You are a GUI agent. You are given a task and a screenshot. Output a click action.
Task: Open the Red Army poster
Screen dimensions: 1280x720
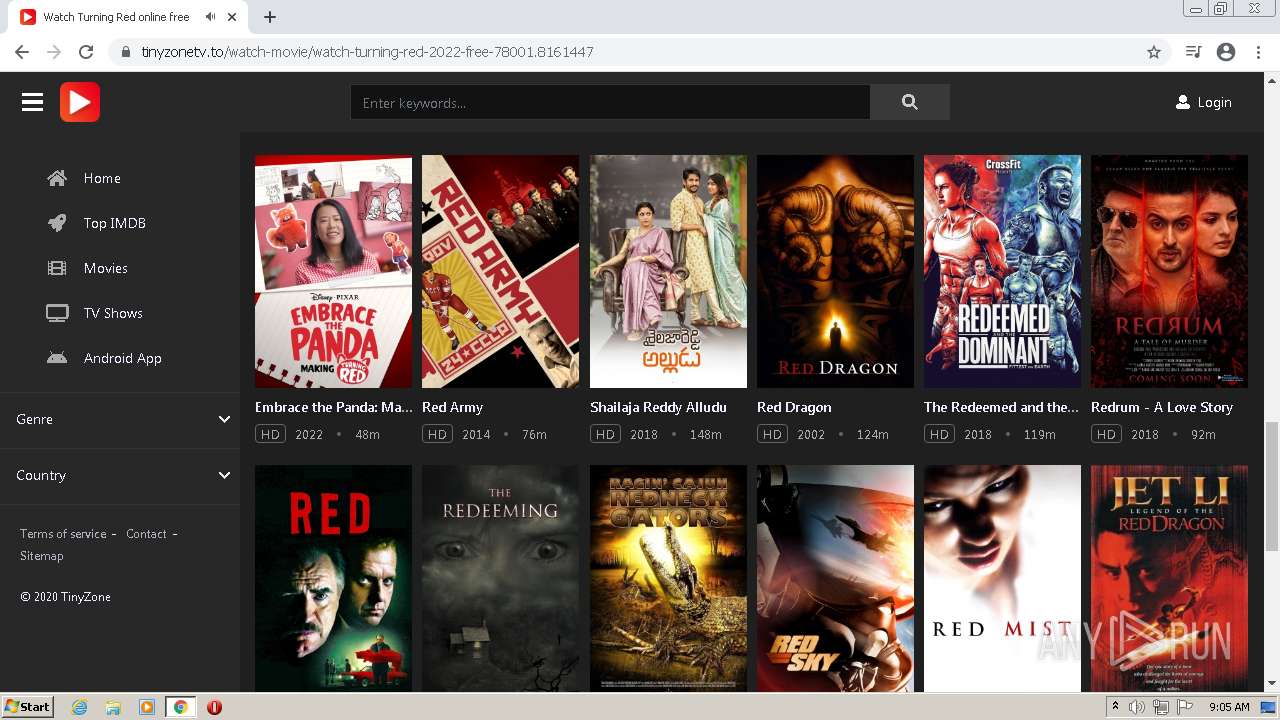tap(500, 271)
